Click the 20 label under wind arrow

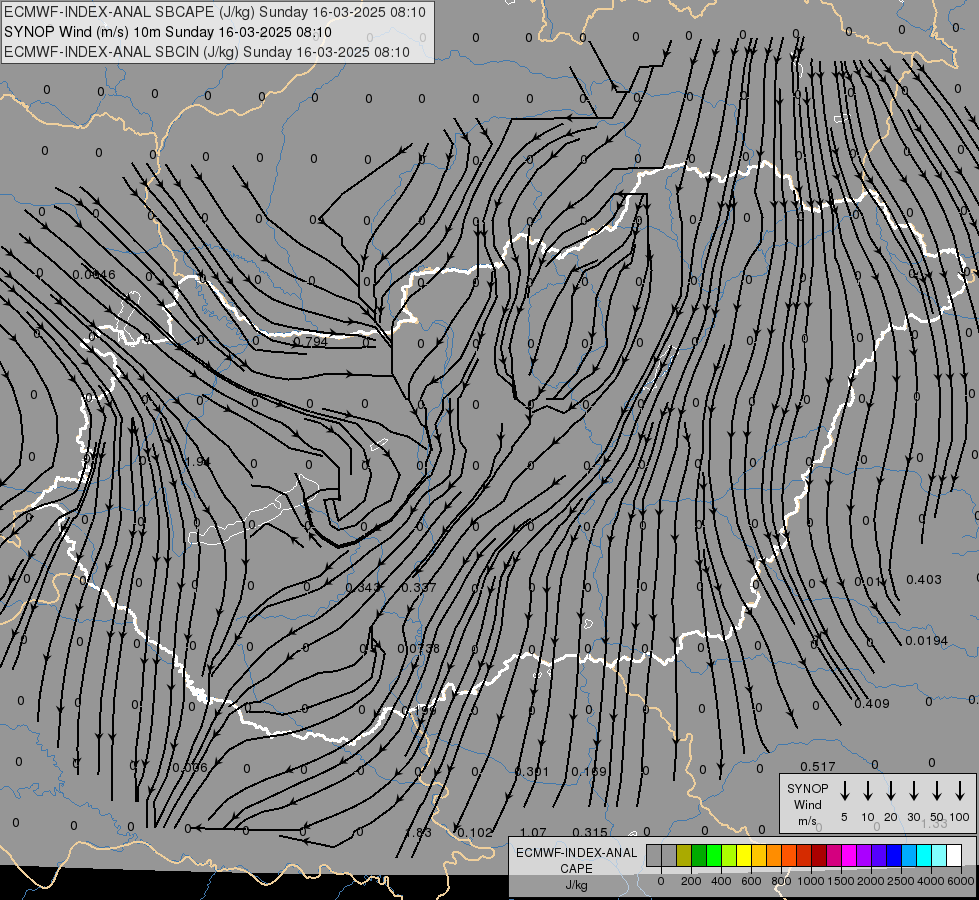[891, 817]
